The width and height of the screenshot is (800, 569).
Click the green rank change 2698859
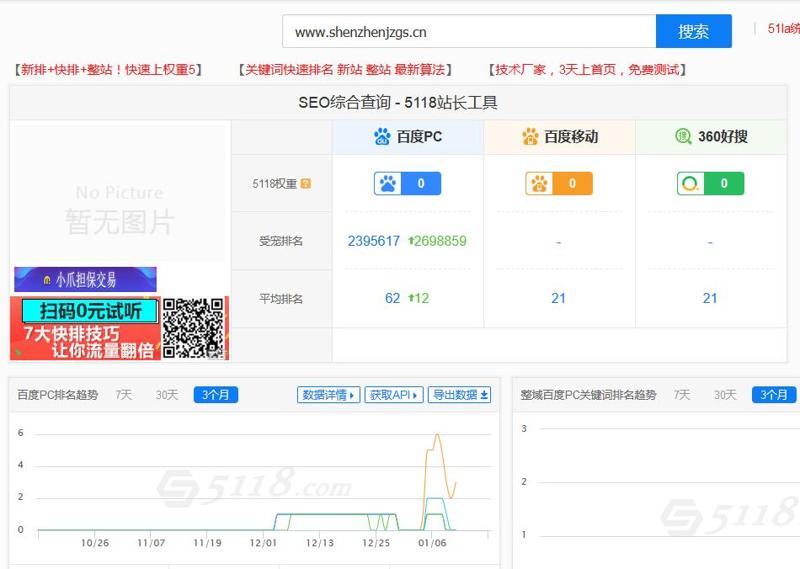[x=437, y=241]
